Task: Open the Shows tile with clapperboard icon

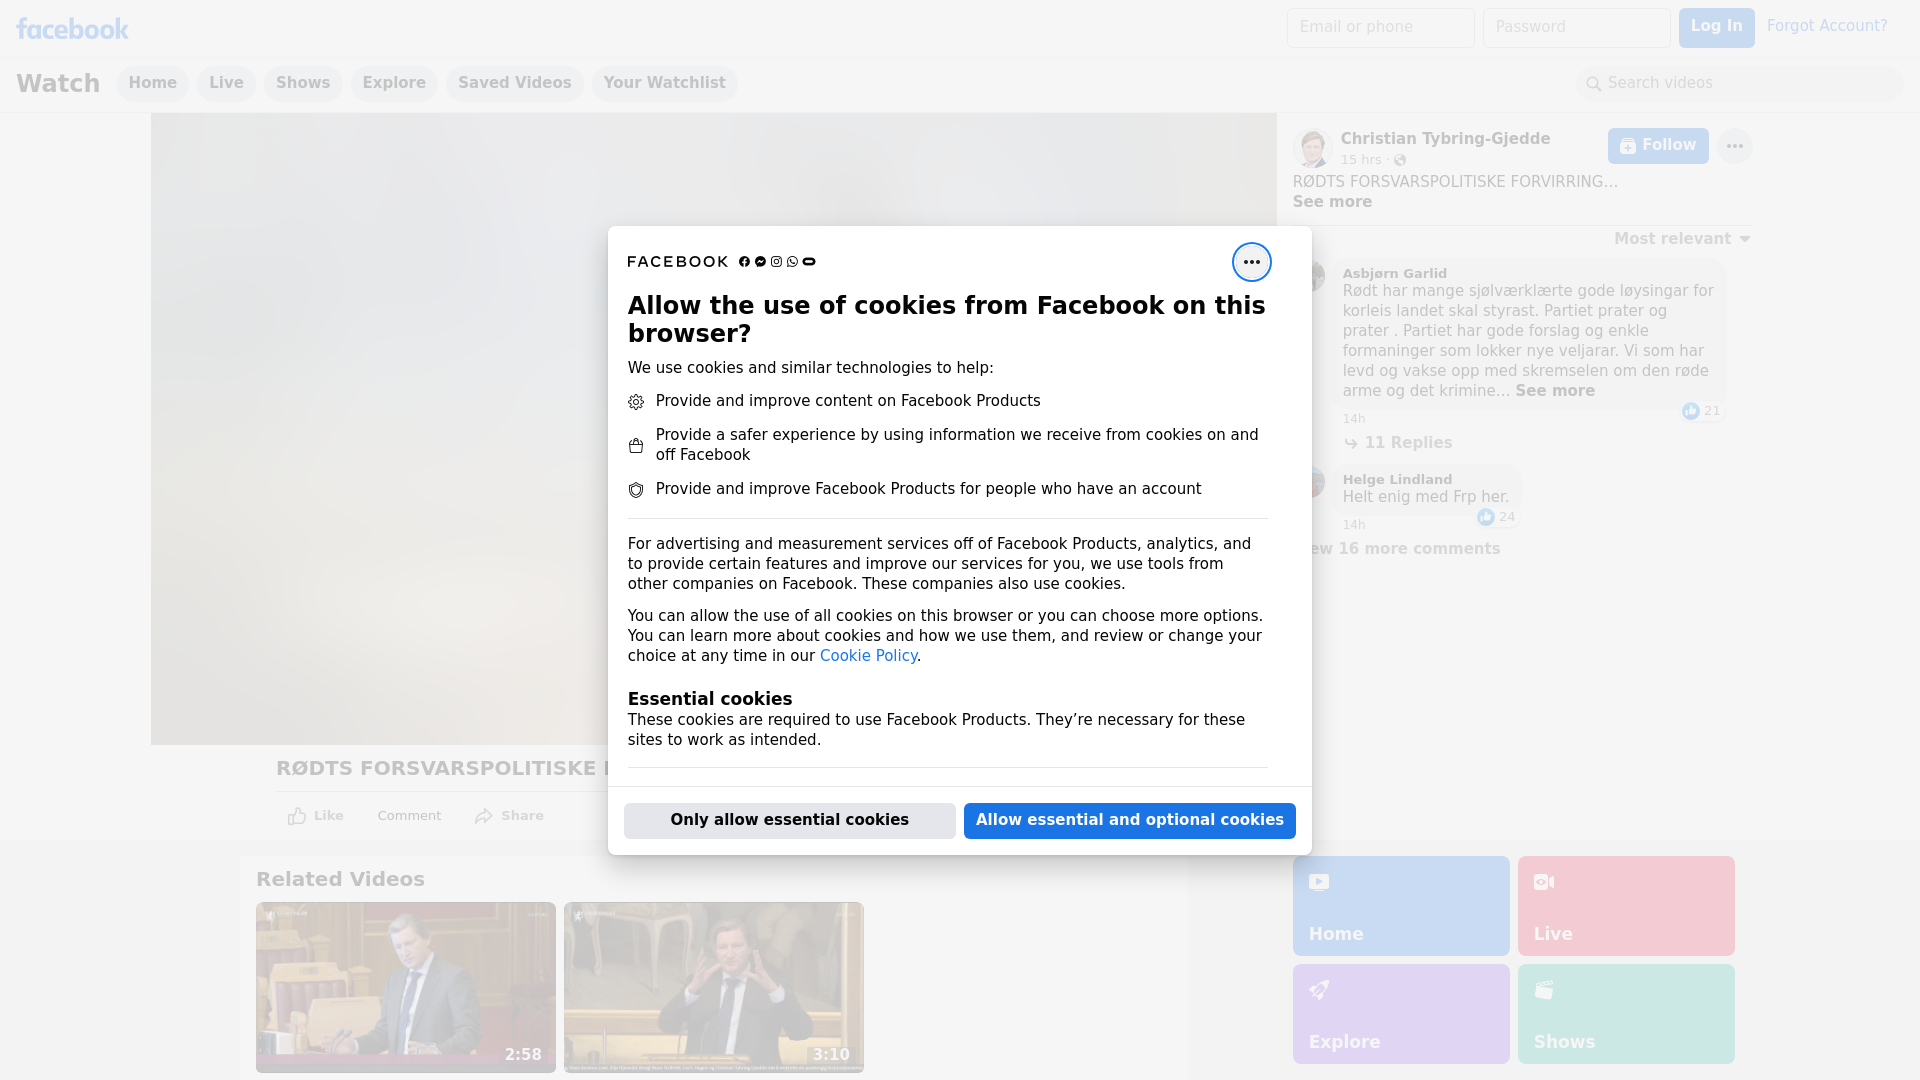Action: [x=1626, y=1014]
